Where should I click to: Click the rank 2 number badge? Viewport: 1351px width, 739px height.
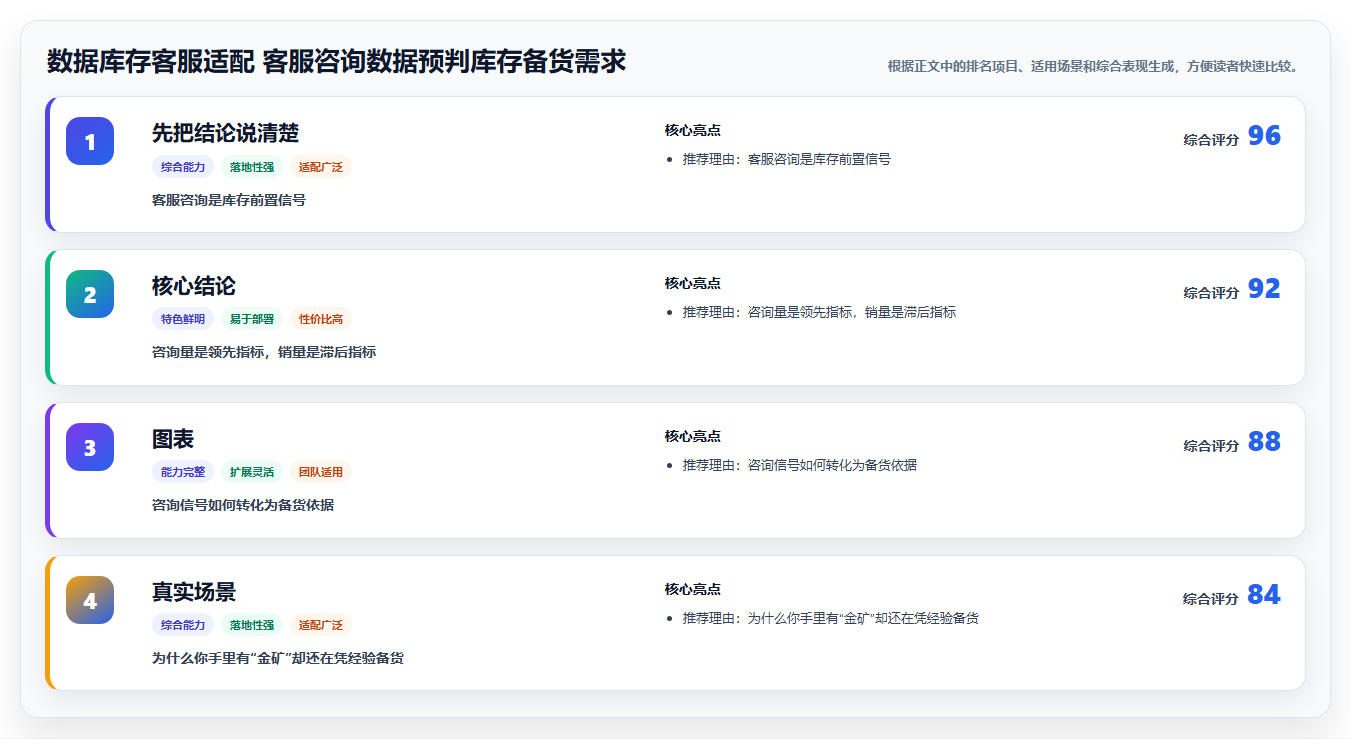pos(90,294)
